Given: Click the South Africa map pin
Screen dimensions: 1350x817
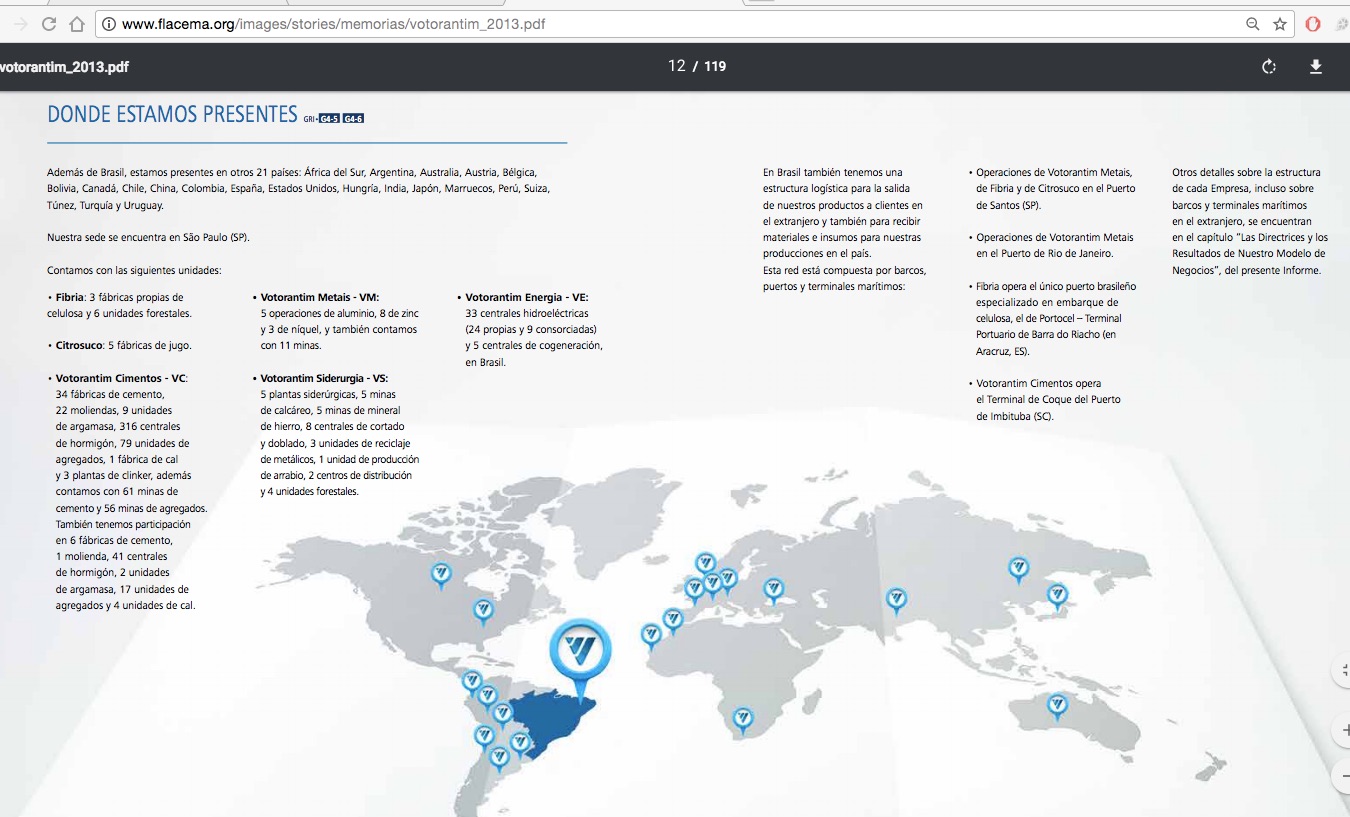Looking at the screenshot, I should pyautogui.click(x=742, y=718).
